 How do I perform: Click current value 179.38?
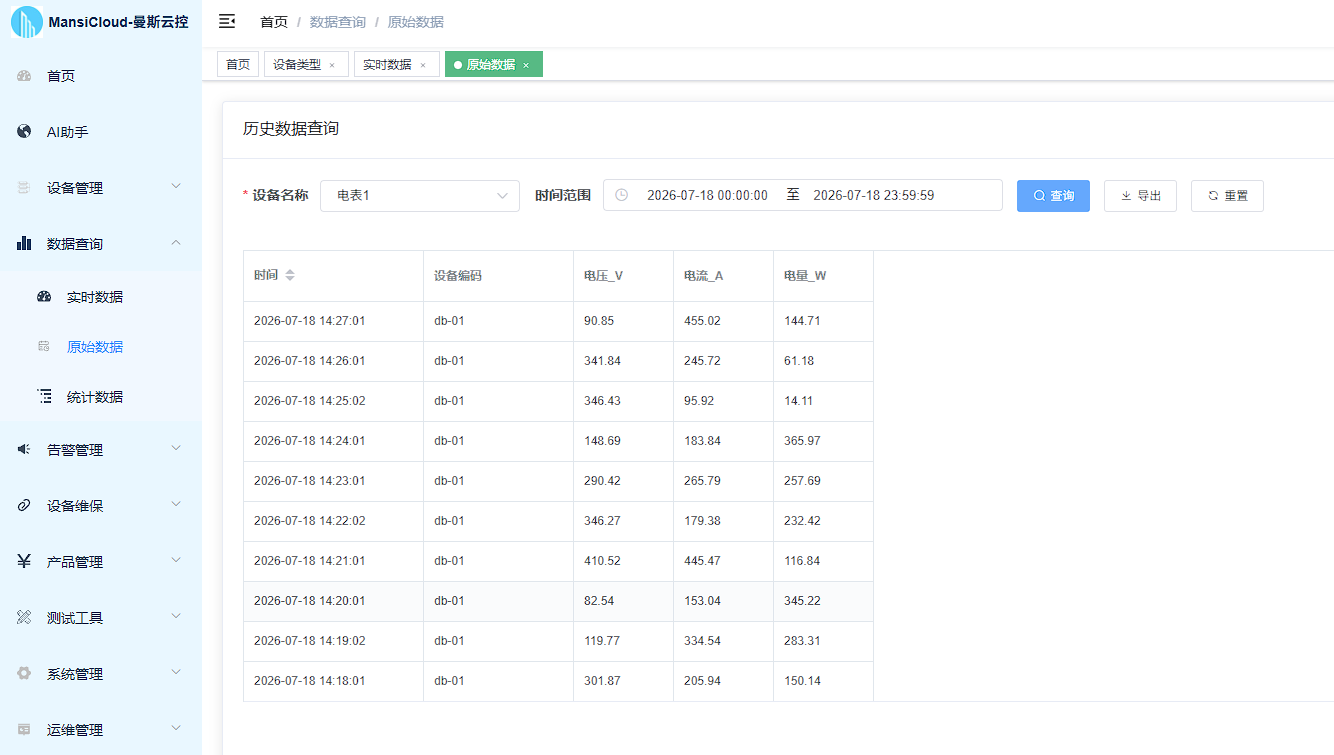(x=702, y=521)
